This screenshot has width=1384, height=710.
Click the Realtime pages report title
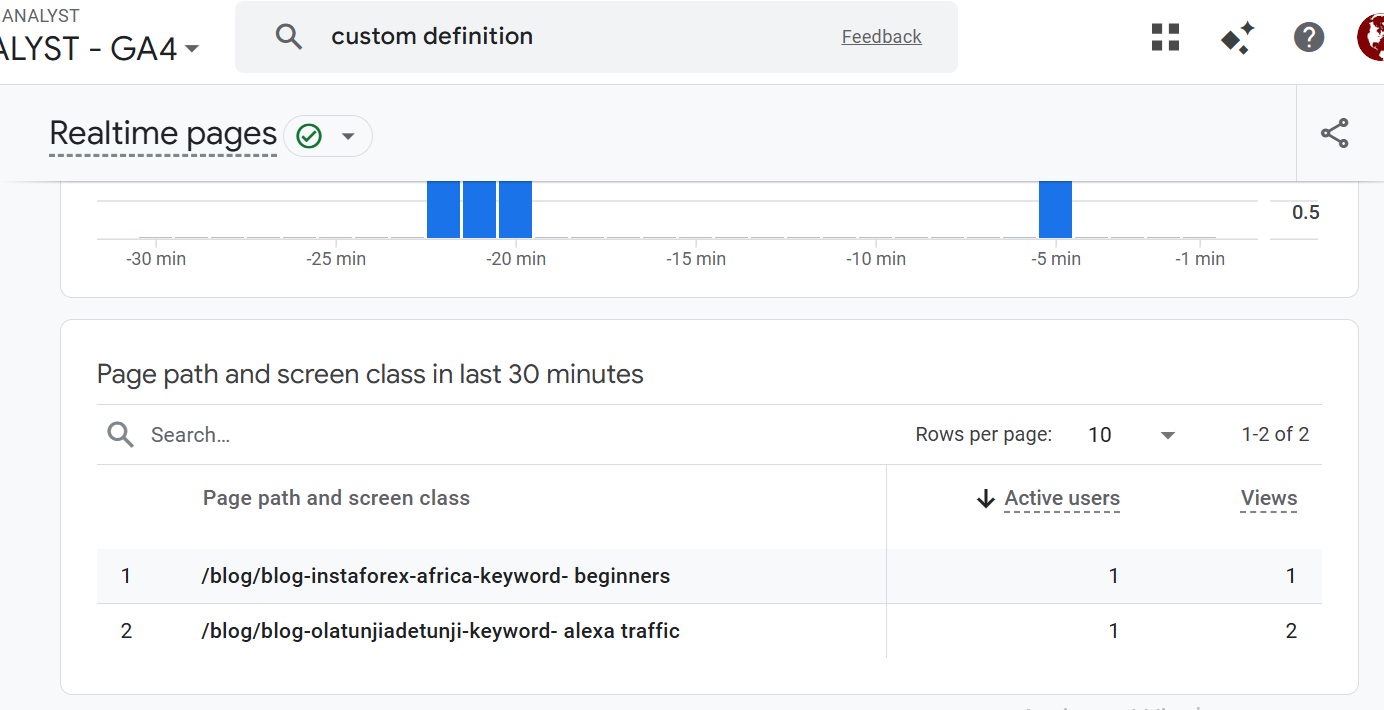click(163, 134)
